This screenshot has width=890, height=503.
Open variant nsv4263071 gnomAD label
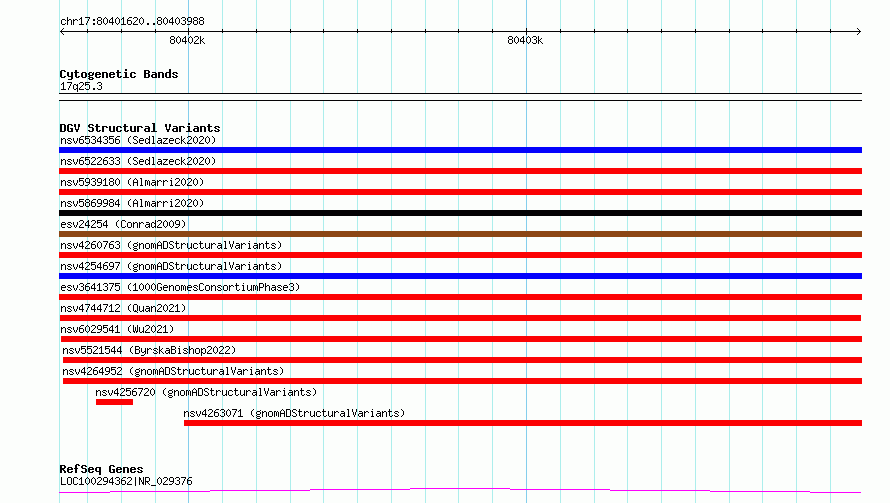point(294,413)
